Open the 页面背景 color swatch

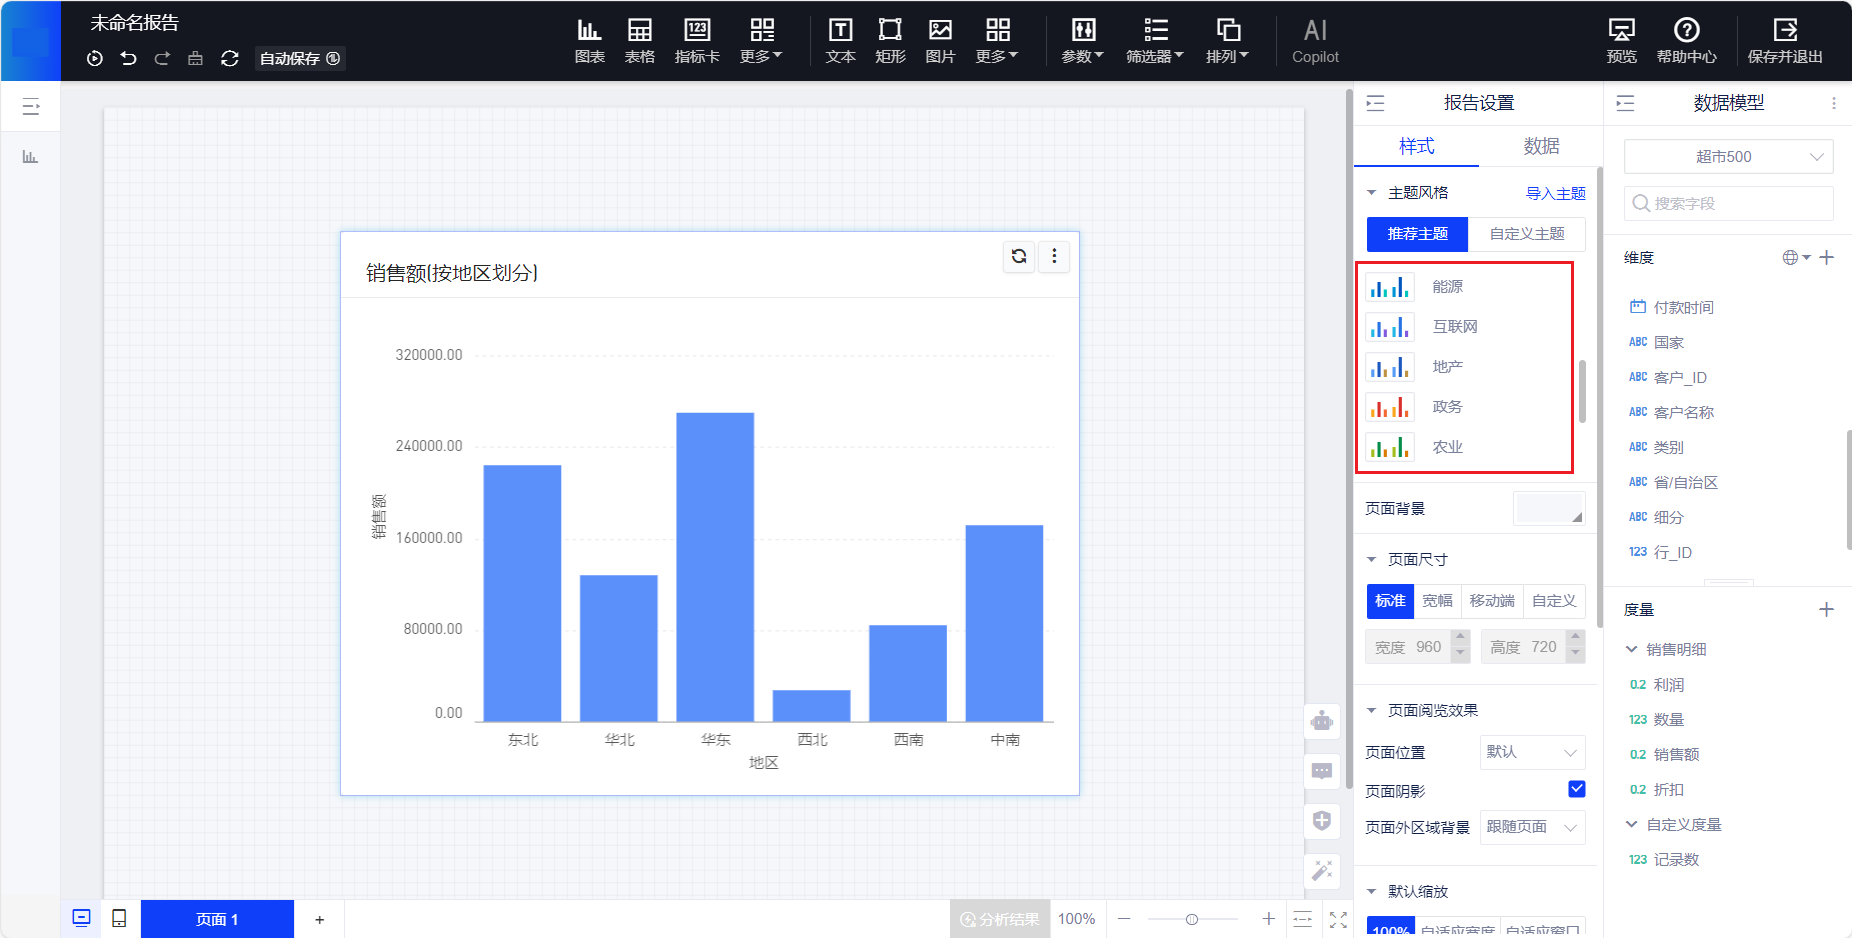(1548, 509)
